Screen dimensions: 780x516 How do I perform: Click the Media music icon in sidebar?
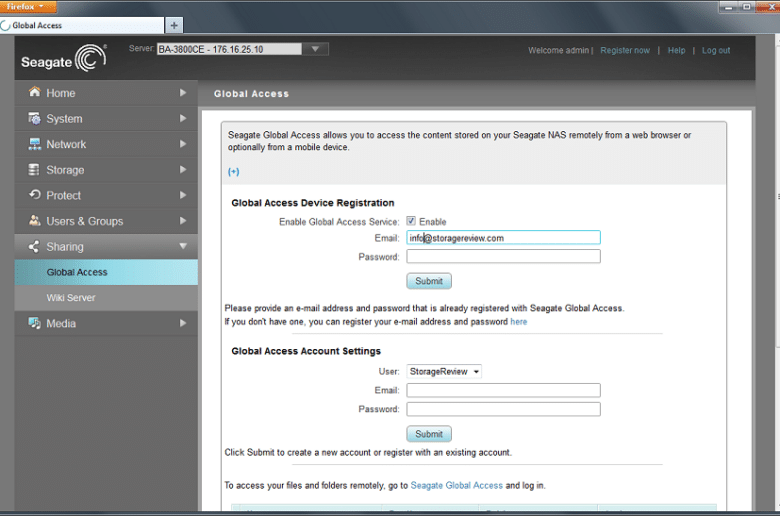coord(34,323)
